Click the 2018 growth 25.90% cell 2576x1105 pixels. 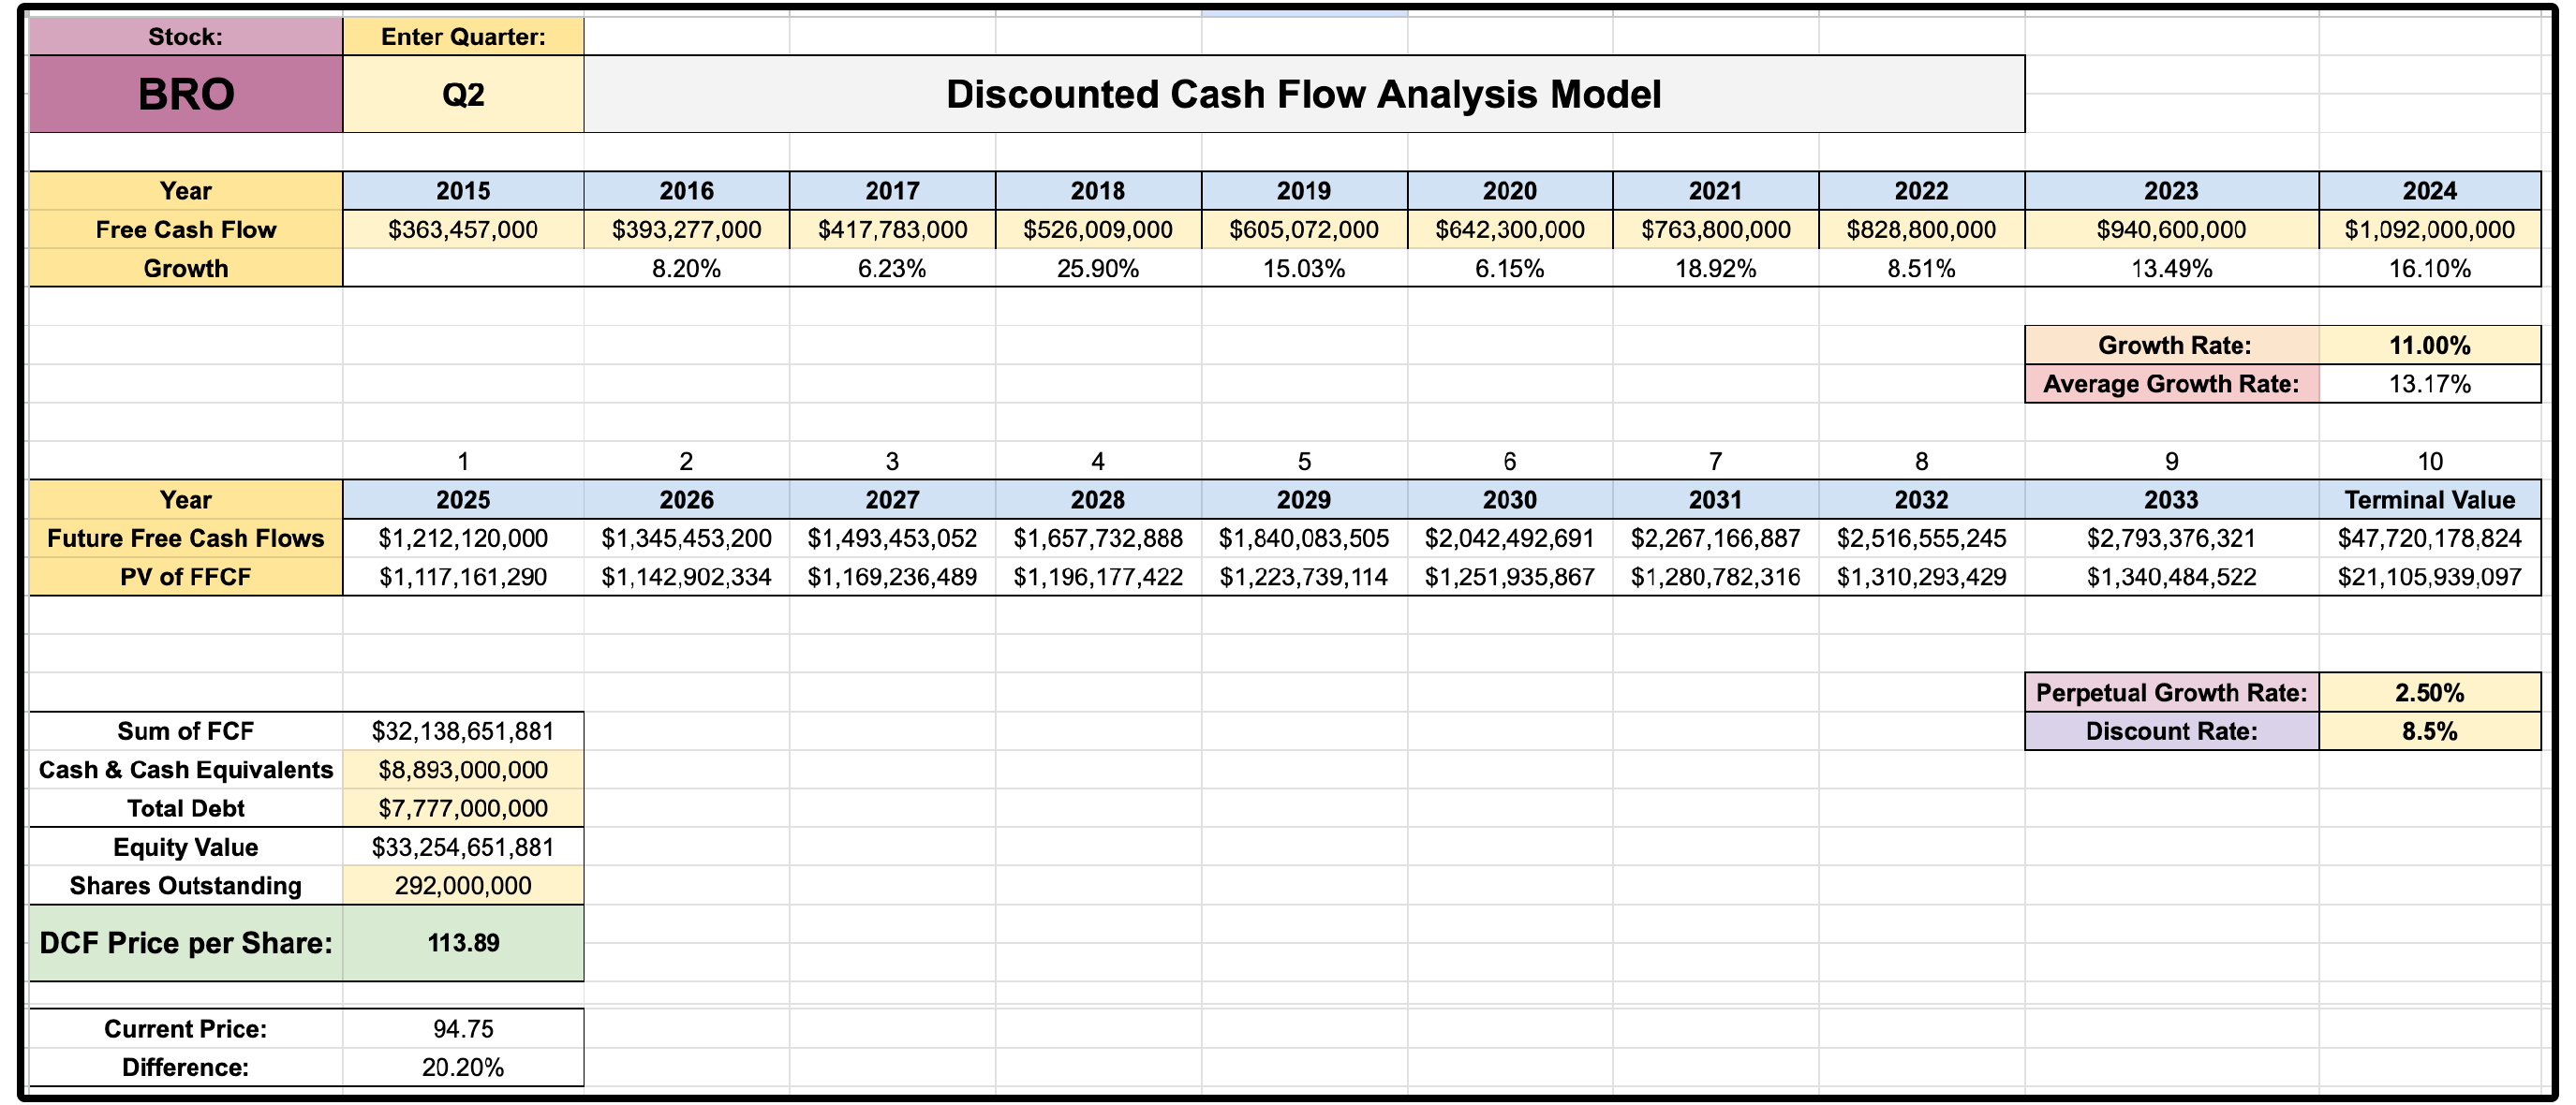[x=1097, y=268]
